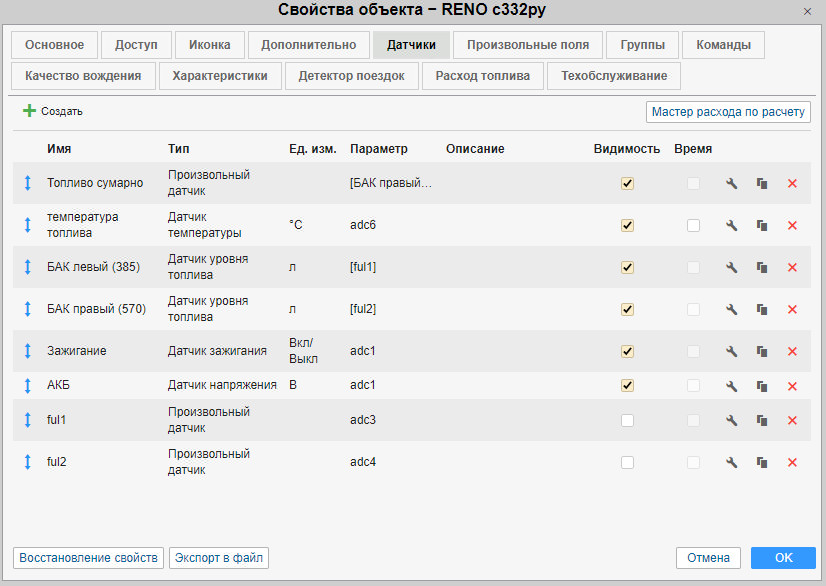The image size is (826, 586).
Task: Open wrench settings for ful2 sensor
Action: pos(731,462)
